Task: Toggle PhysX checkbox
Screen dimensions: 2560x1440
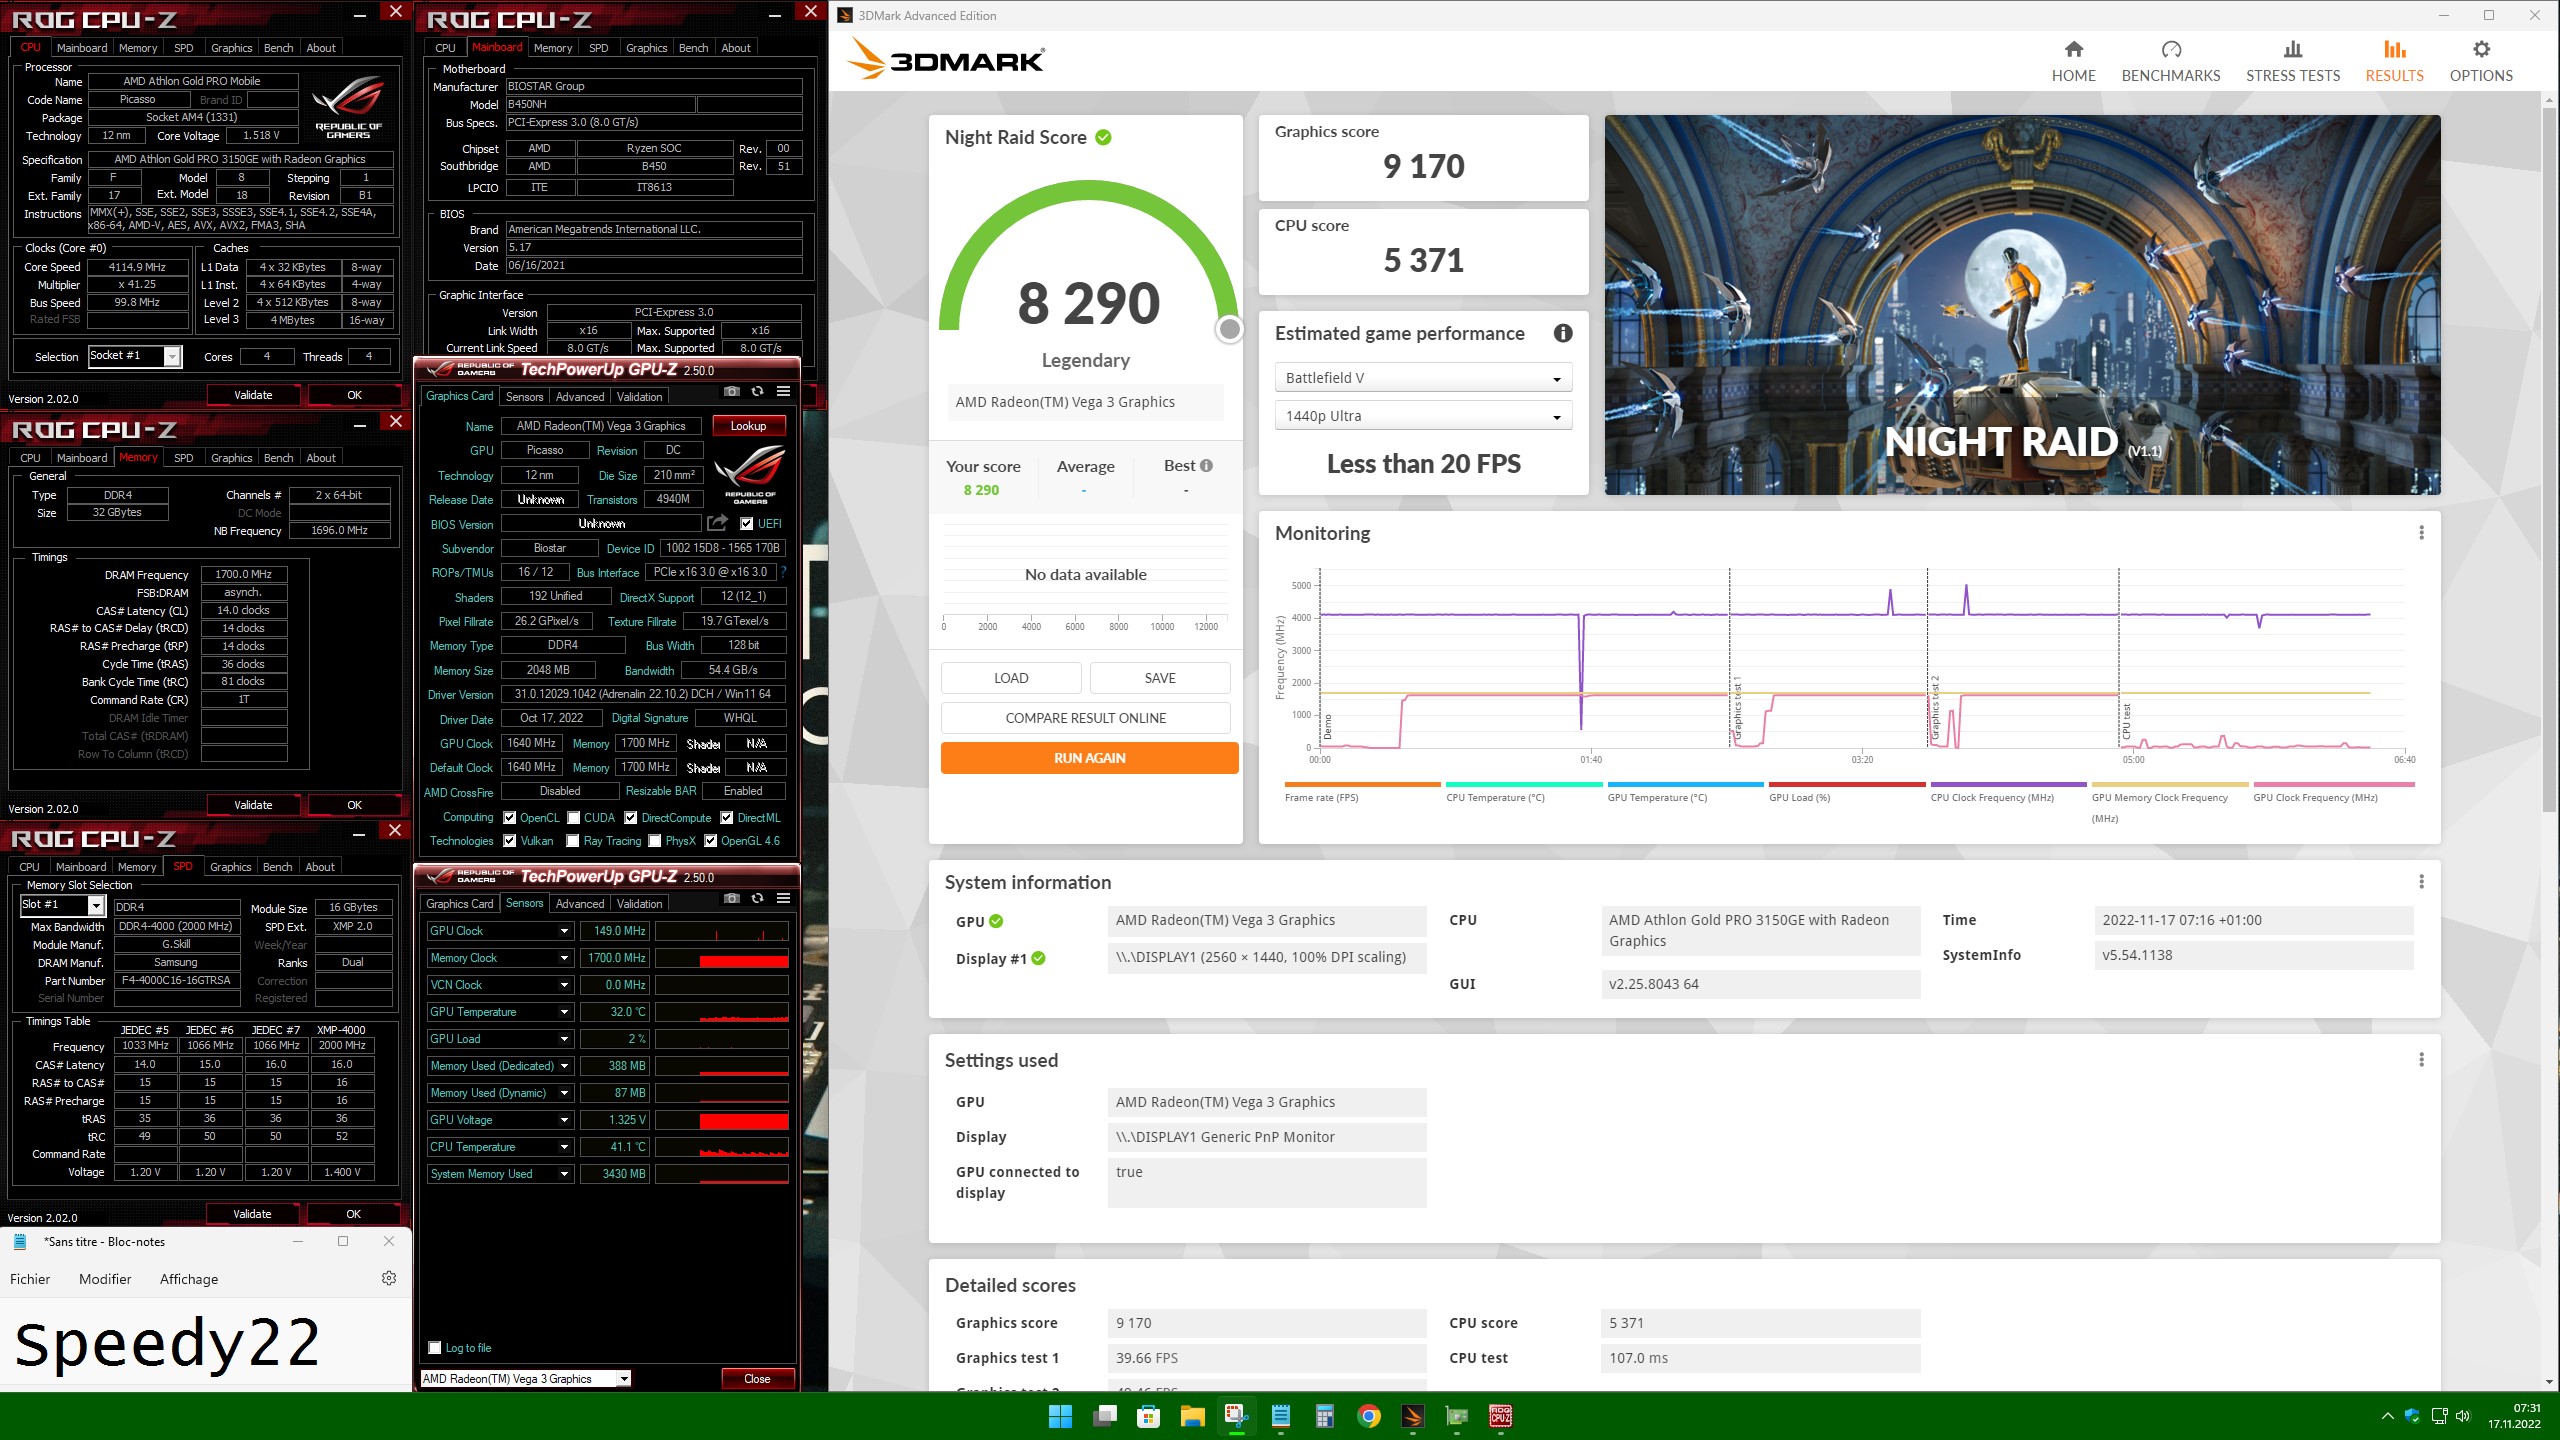Action: [x=655, y=841]
